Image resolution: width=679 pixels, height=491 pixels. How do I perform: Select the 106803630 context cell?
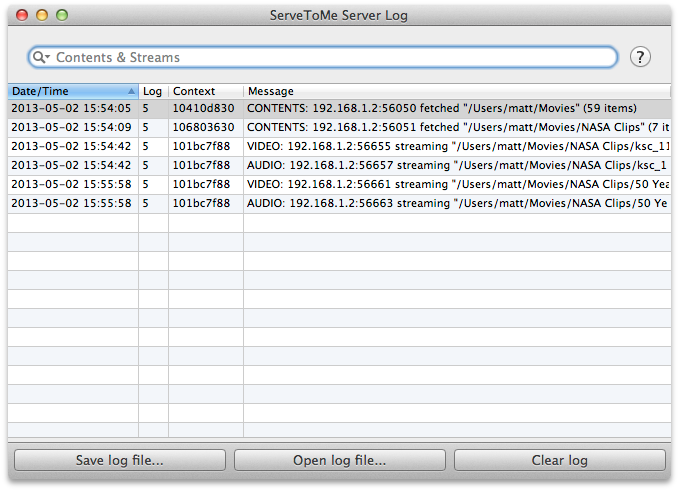click(x=204, y=127)
